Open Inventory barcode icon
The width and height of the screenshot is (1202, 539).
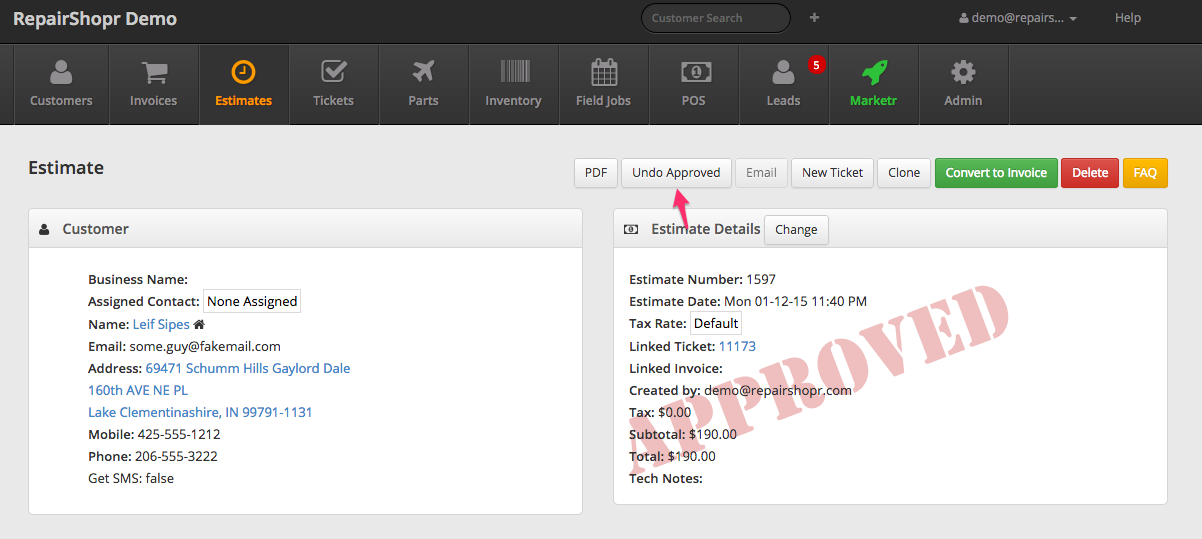coord(513,73)
